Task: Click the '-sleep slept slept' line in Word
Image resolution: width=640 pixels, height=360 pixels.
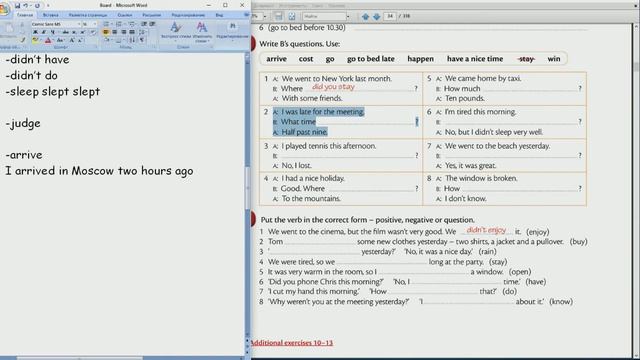Action: (53, 91)
